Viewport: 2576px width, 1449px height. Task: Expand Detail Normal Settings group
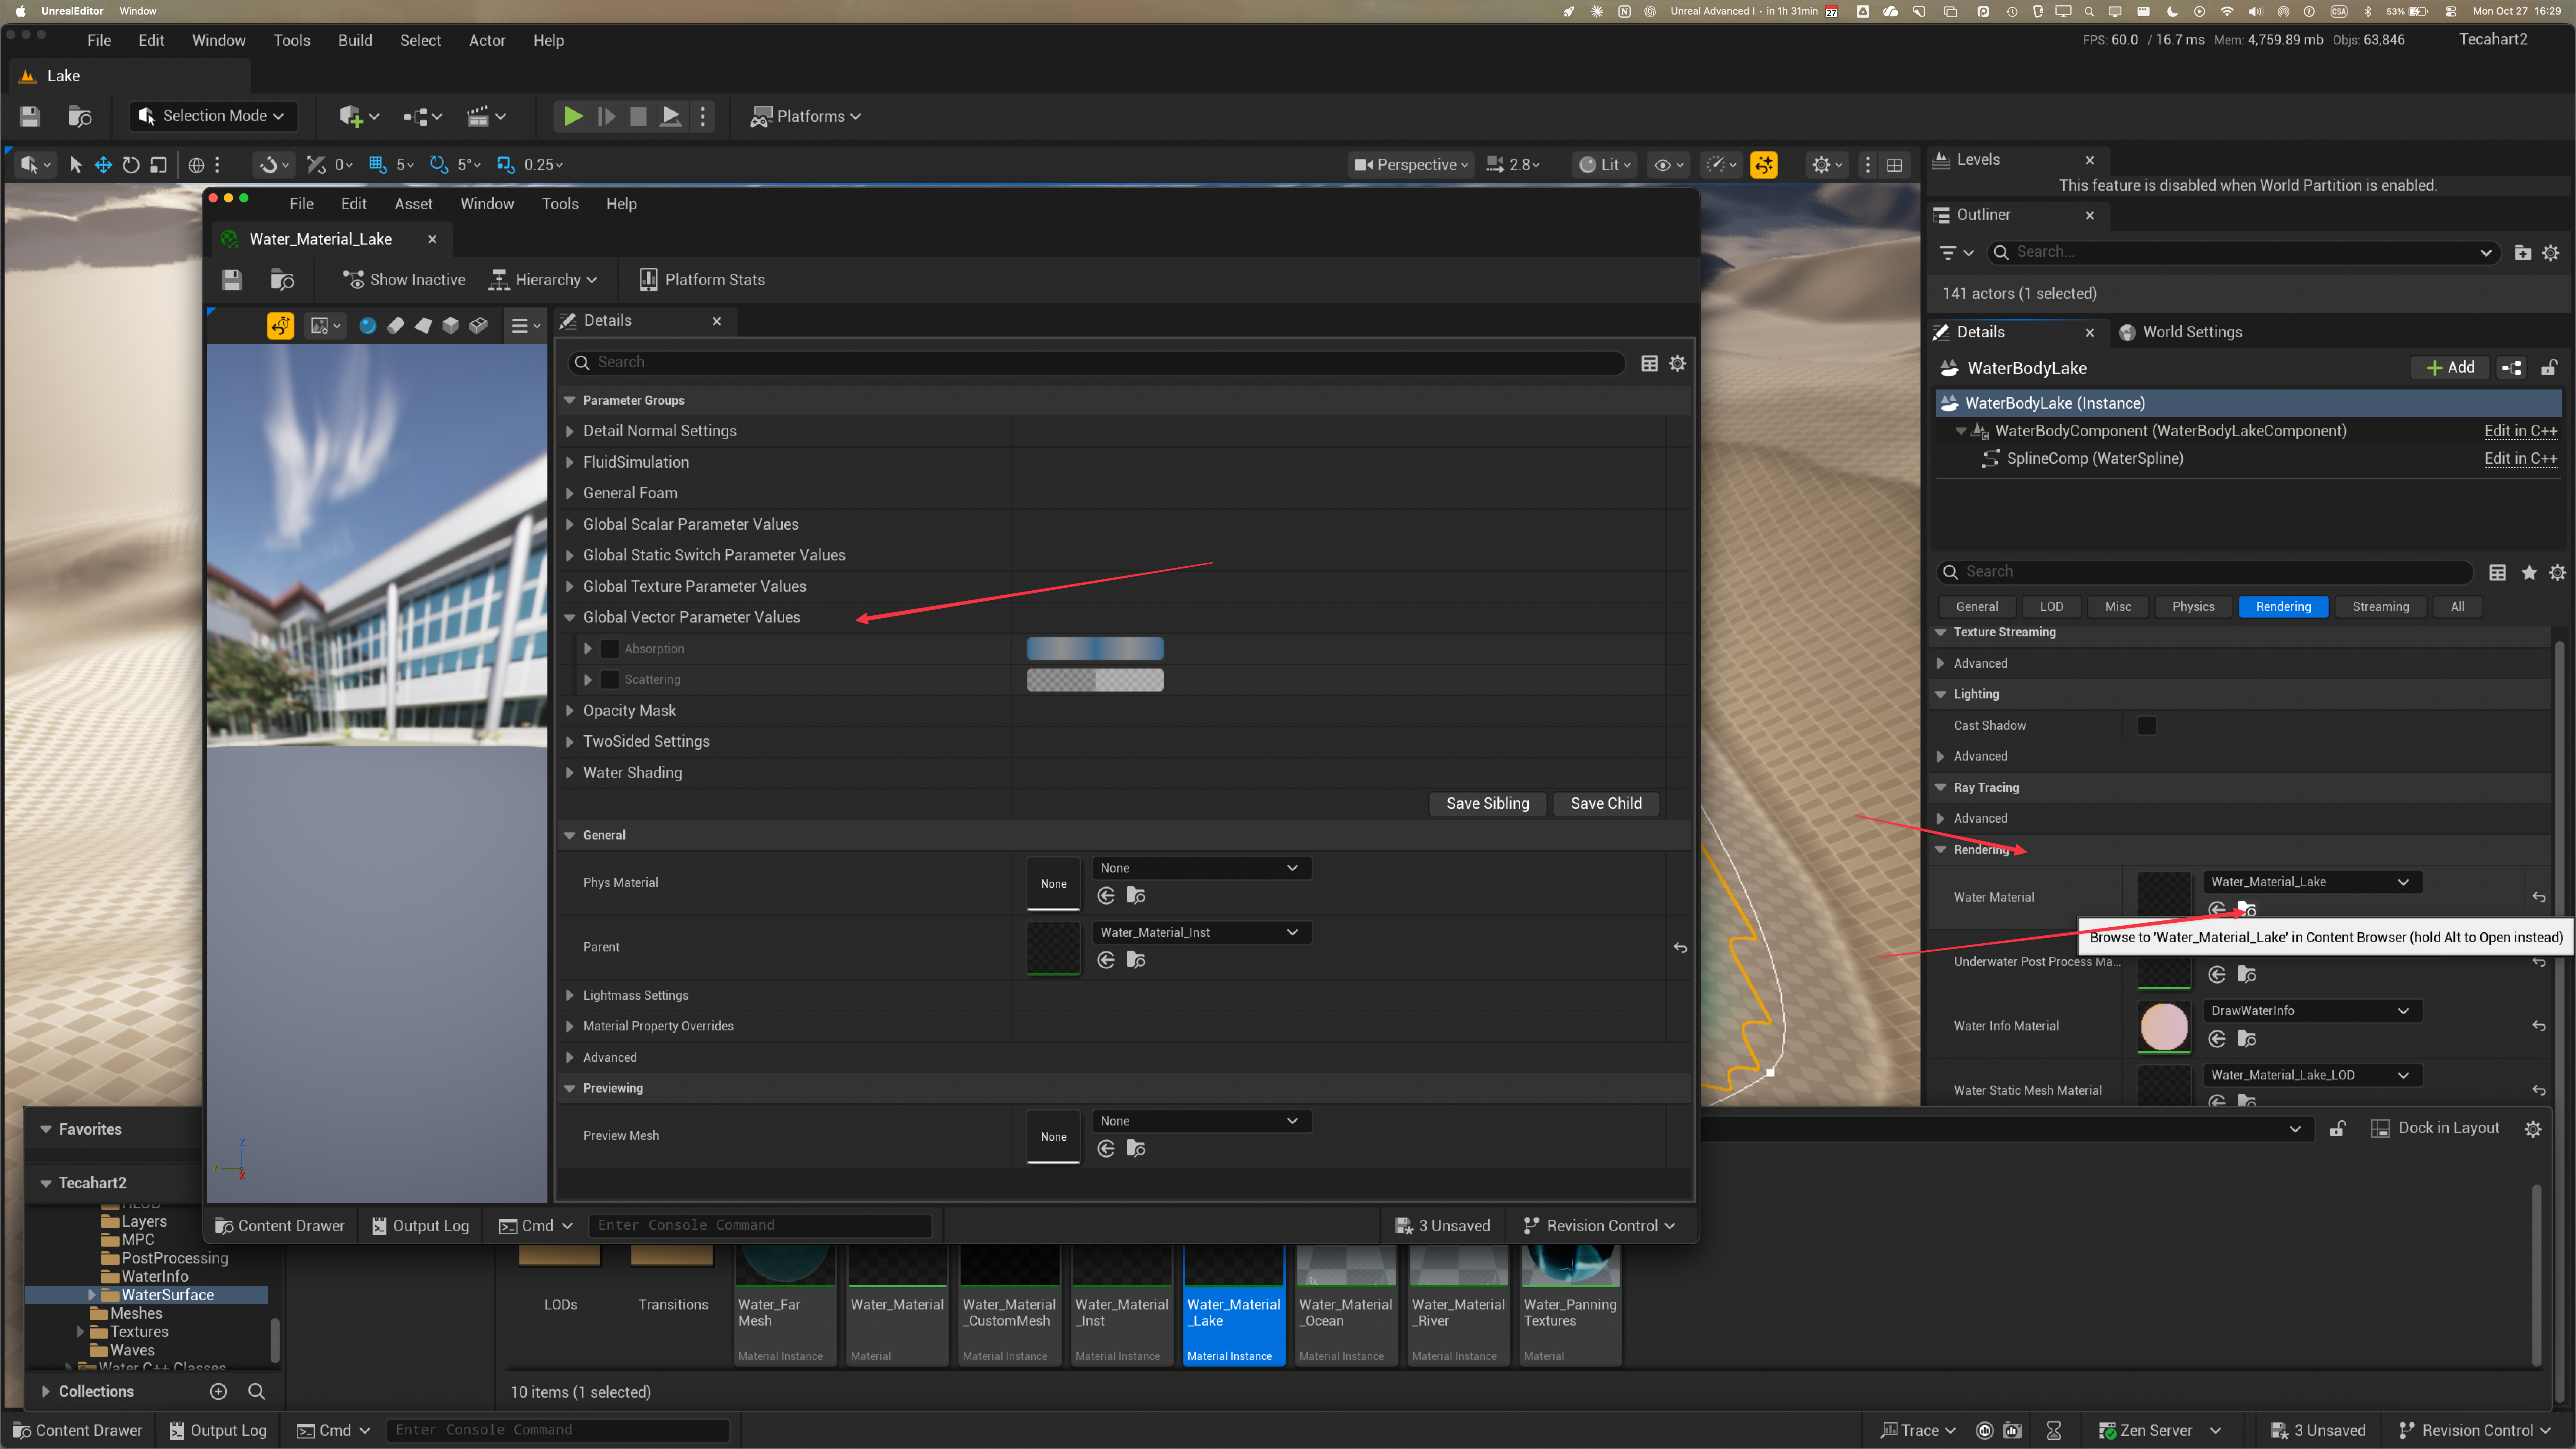click(x=570, y=431)
